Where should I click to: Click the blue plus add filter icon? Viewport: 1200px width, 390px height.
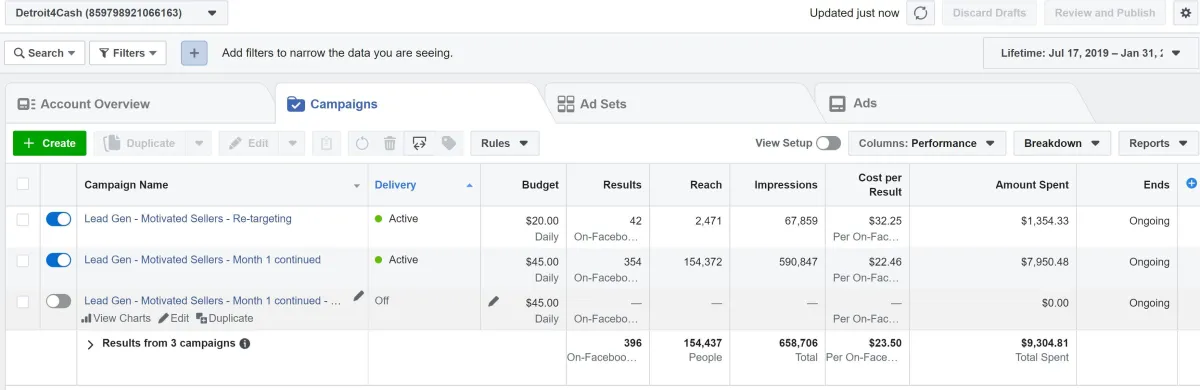pyautogui.click(x=194, y=53)
